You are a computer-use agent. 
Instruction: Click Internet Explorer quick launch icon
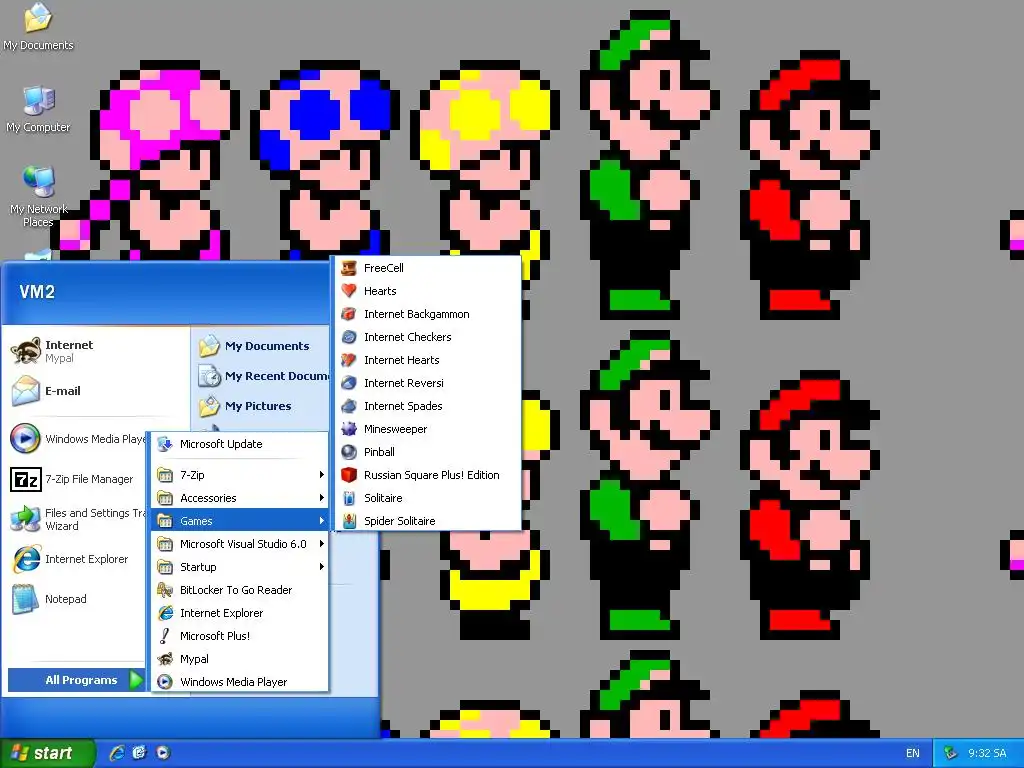117,753
